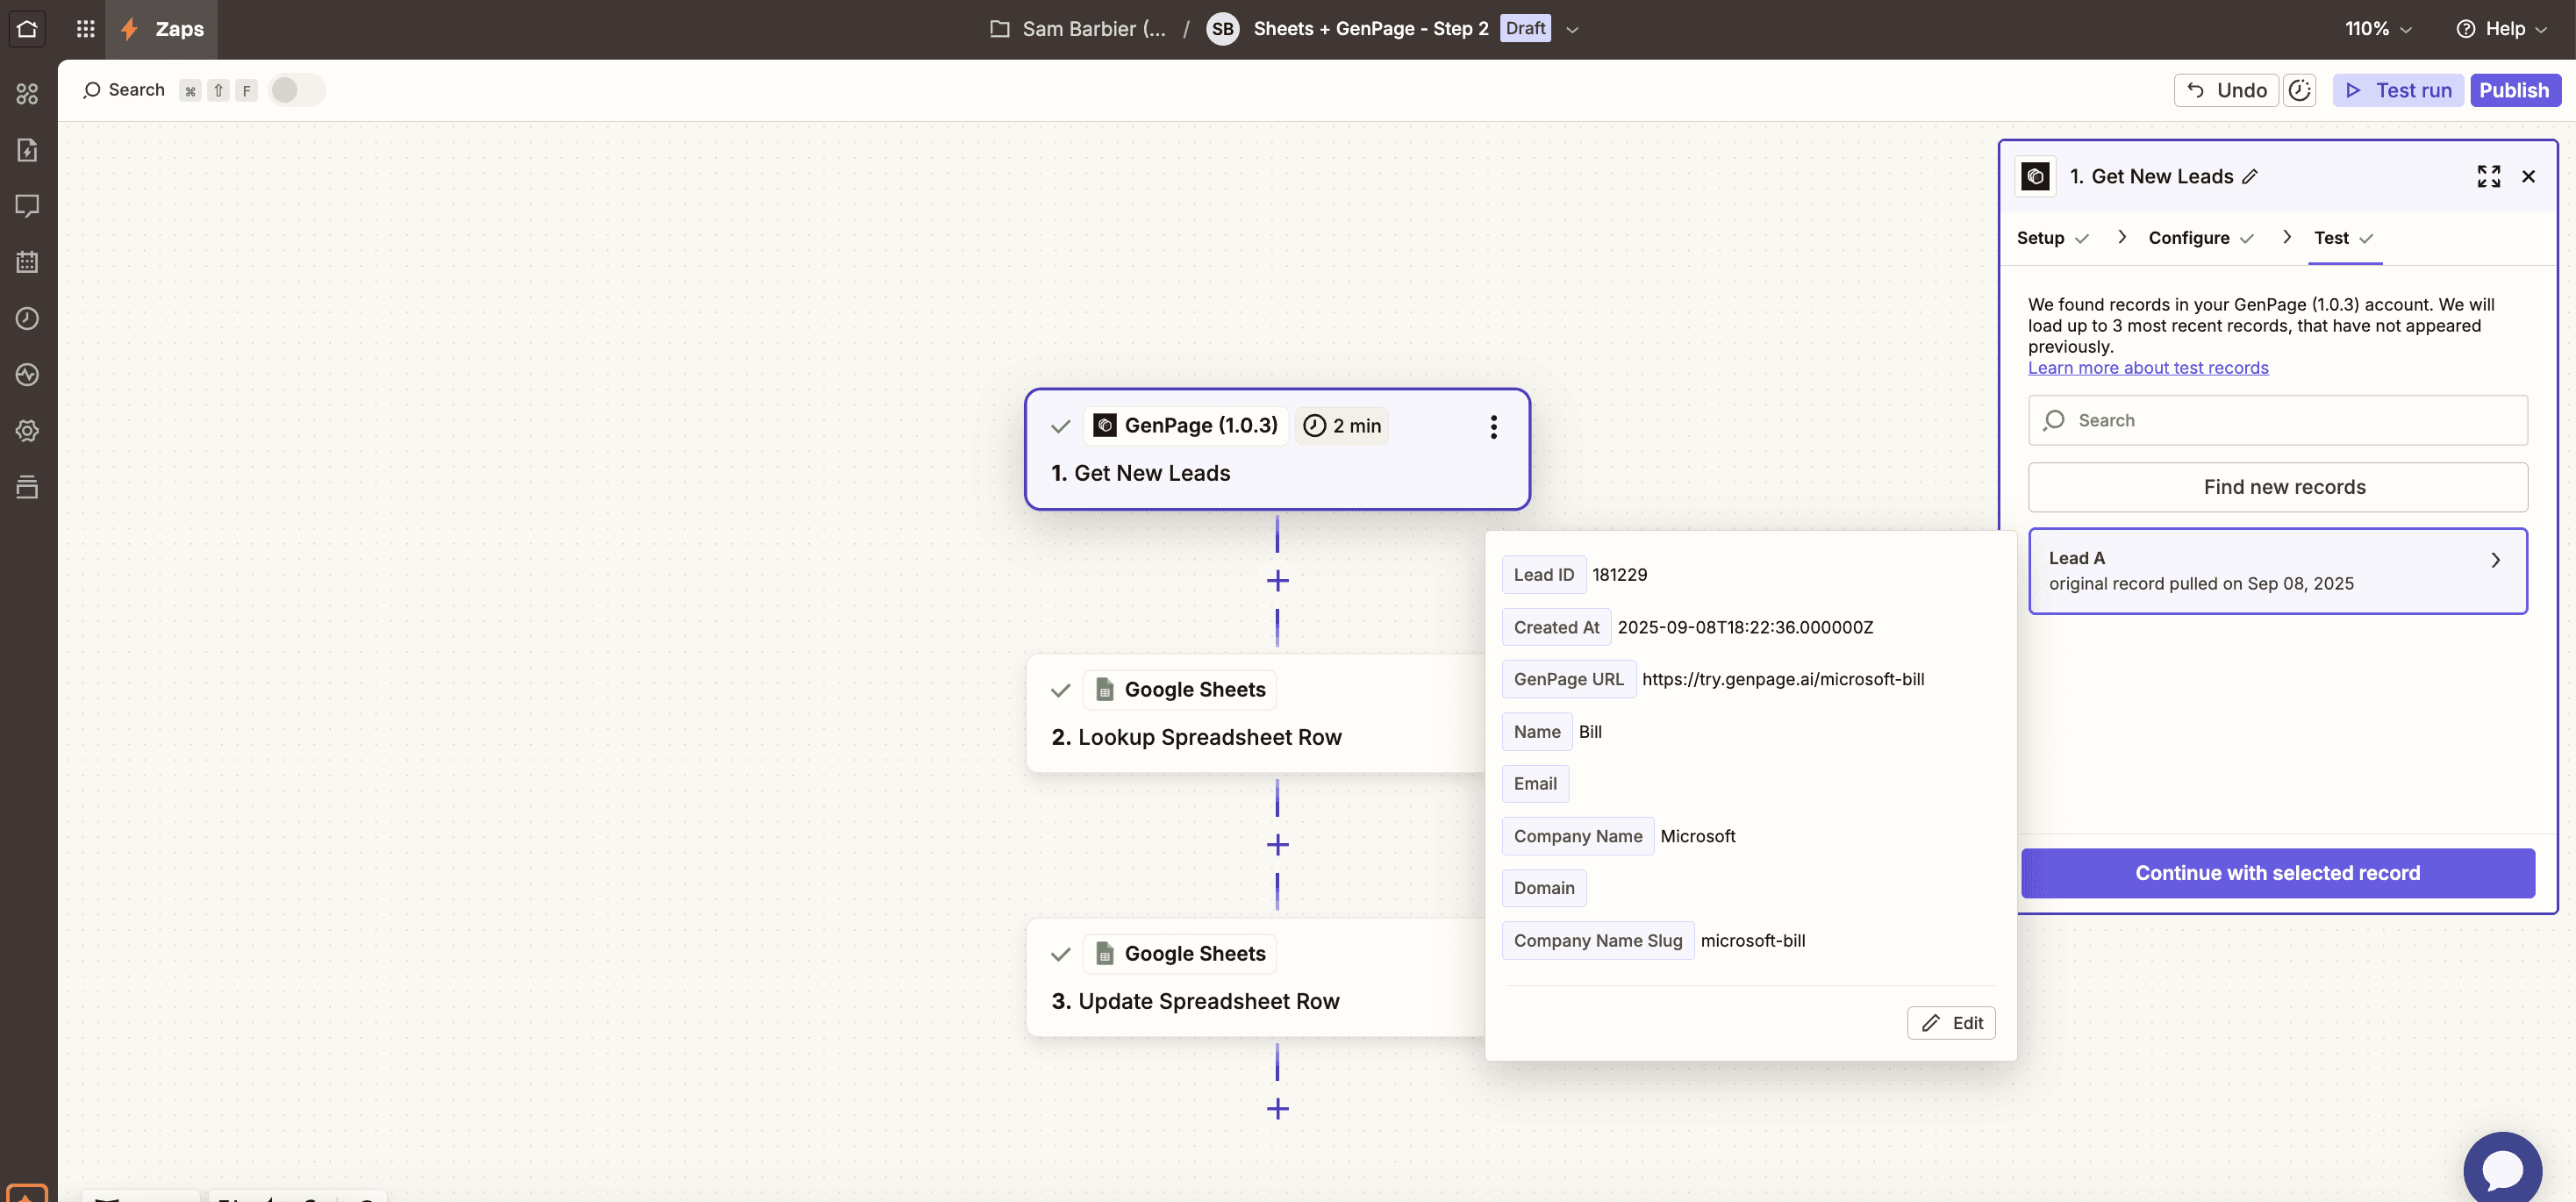Screen dimensions: 2576x1202
Task: Click Continue with selected record button
Action: [x=2277, y=873]
